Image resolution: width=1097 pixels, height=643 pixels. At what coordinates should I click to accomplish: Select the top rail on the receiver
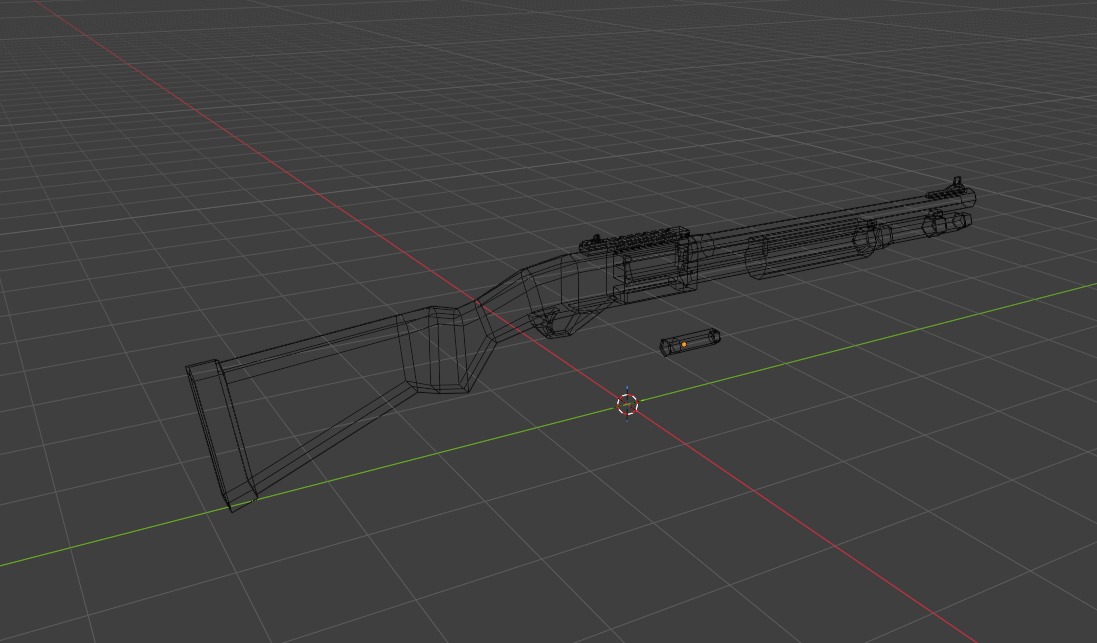637,241
